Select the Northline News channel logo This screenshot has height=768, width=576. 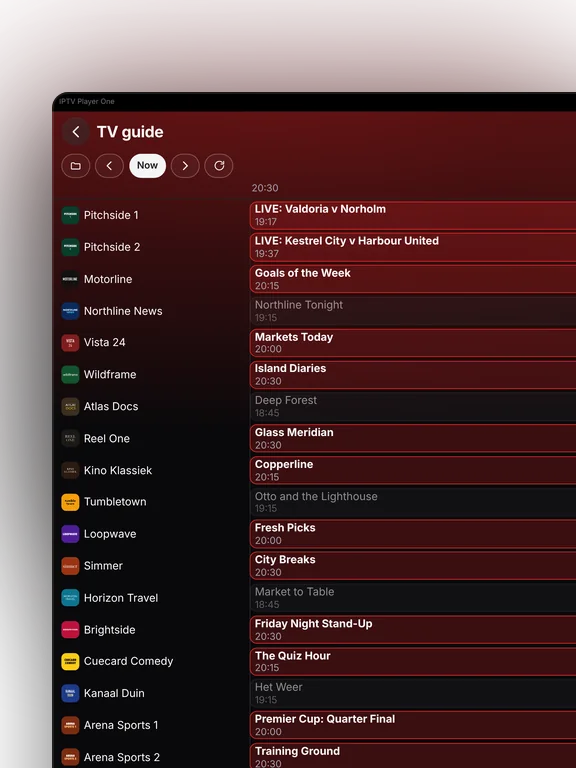pyautogui.click(x=70, y=311)
